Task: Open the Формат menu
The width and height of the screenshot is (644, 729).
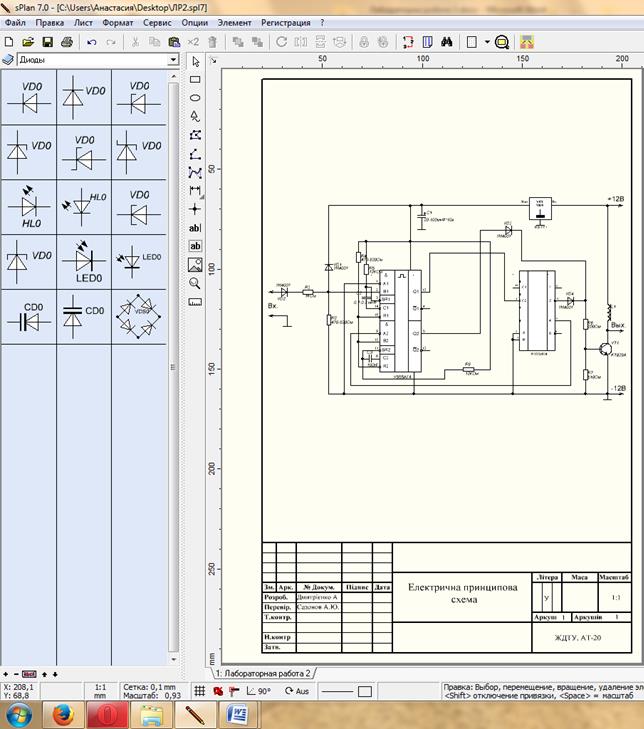Action: tap(118, 23)
